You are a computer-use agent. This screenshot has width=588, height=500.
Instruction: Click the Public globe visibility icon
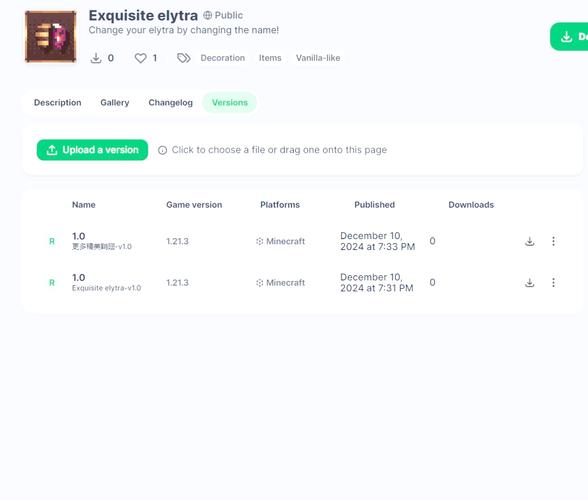(207, 15)
